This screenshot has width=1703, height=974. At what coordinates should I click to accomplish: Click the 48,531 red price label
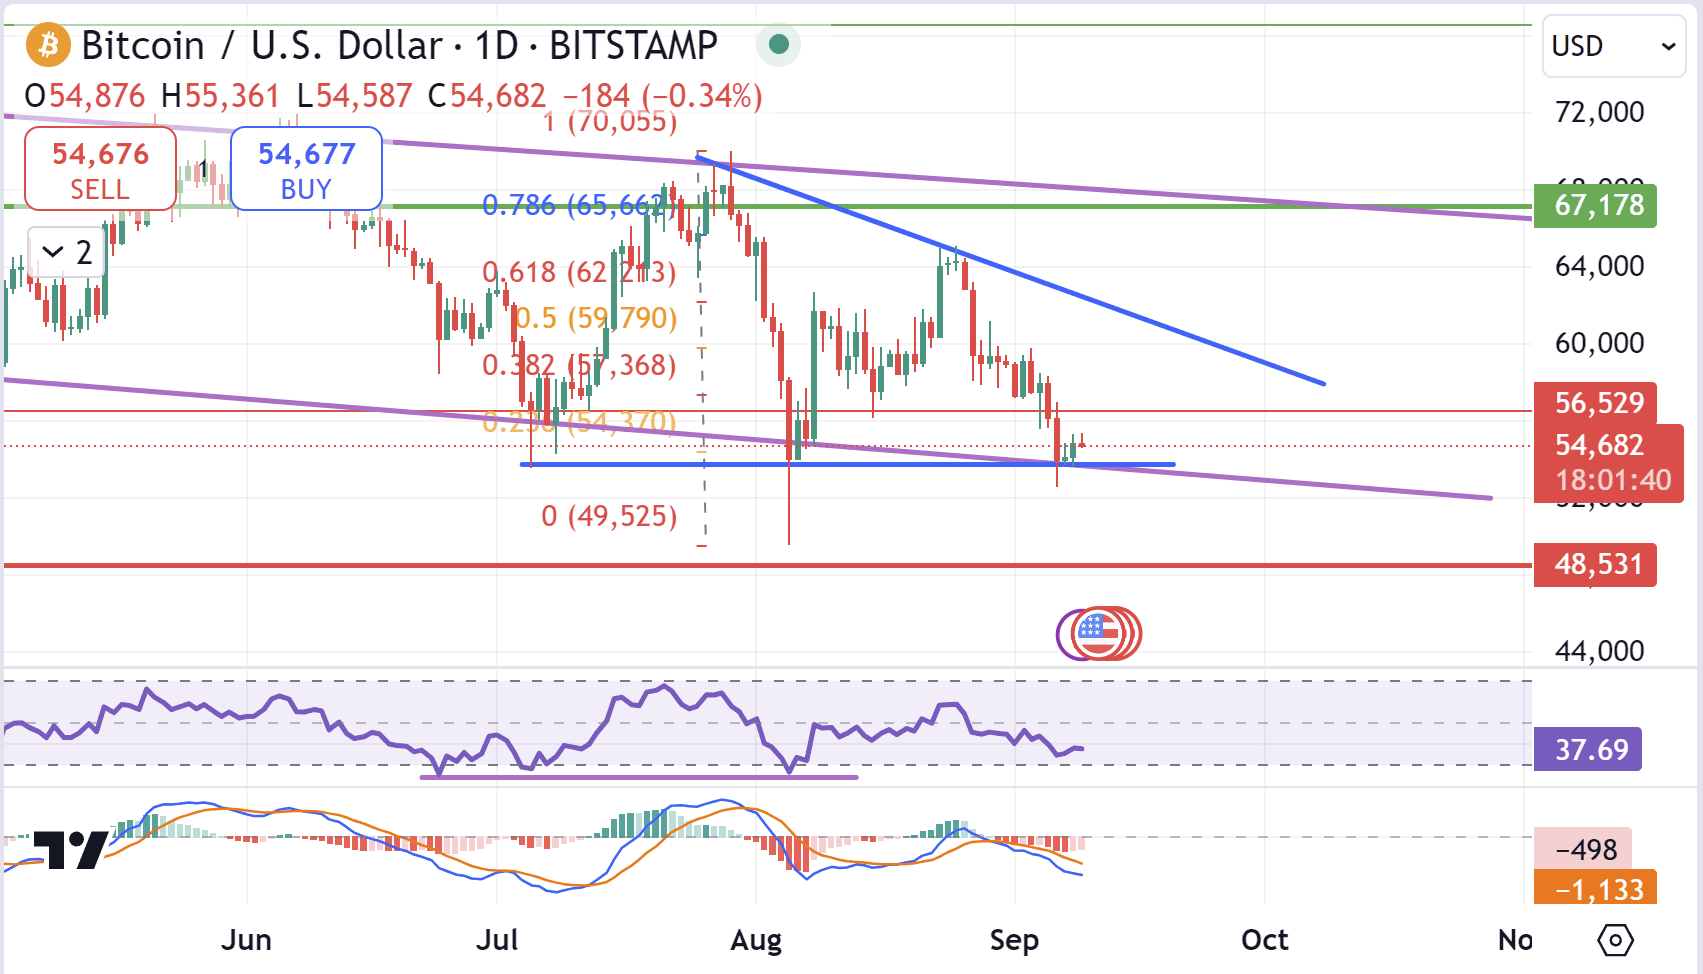click(1595, 564)
